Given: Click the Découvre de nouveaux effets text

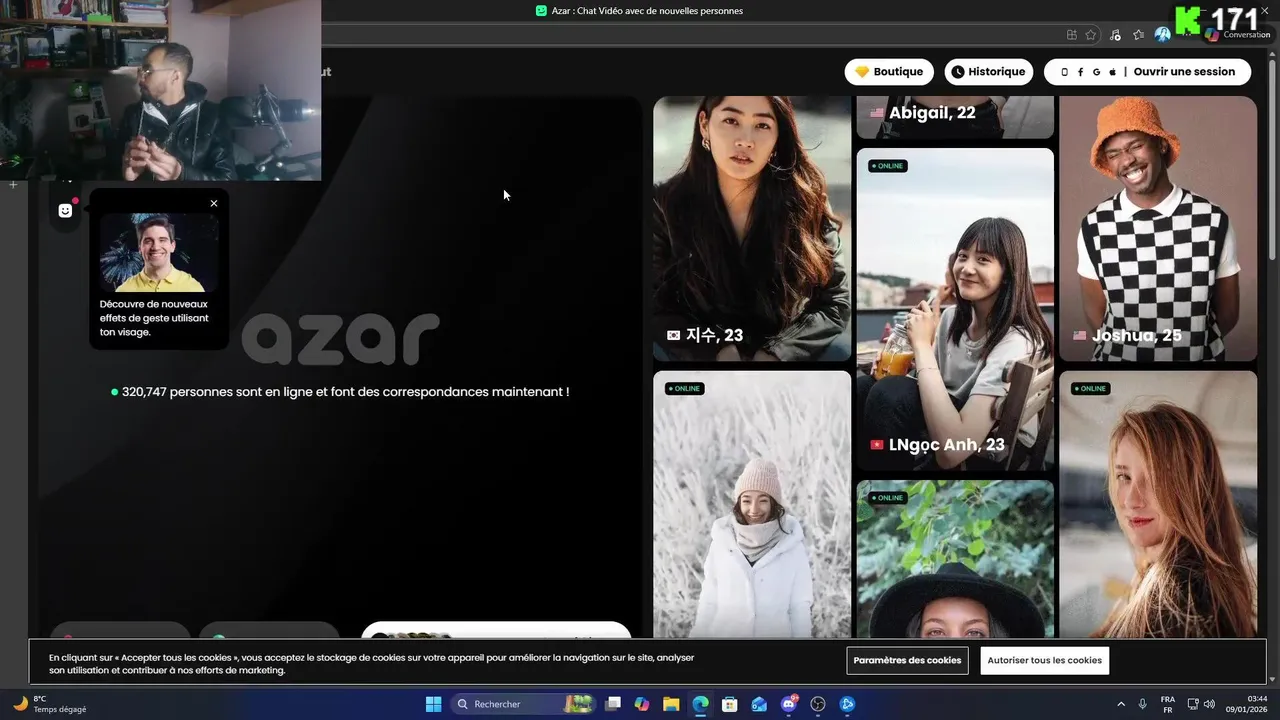Looking at the screenshot, I should coord(154,318).
